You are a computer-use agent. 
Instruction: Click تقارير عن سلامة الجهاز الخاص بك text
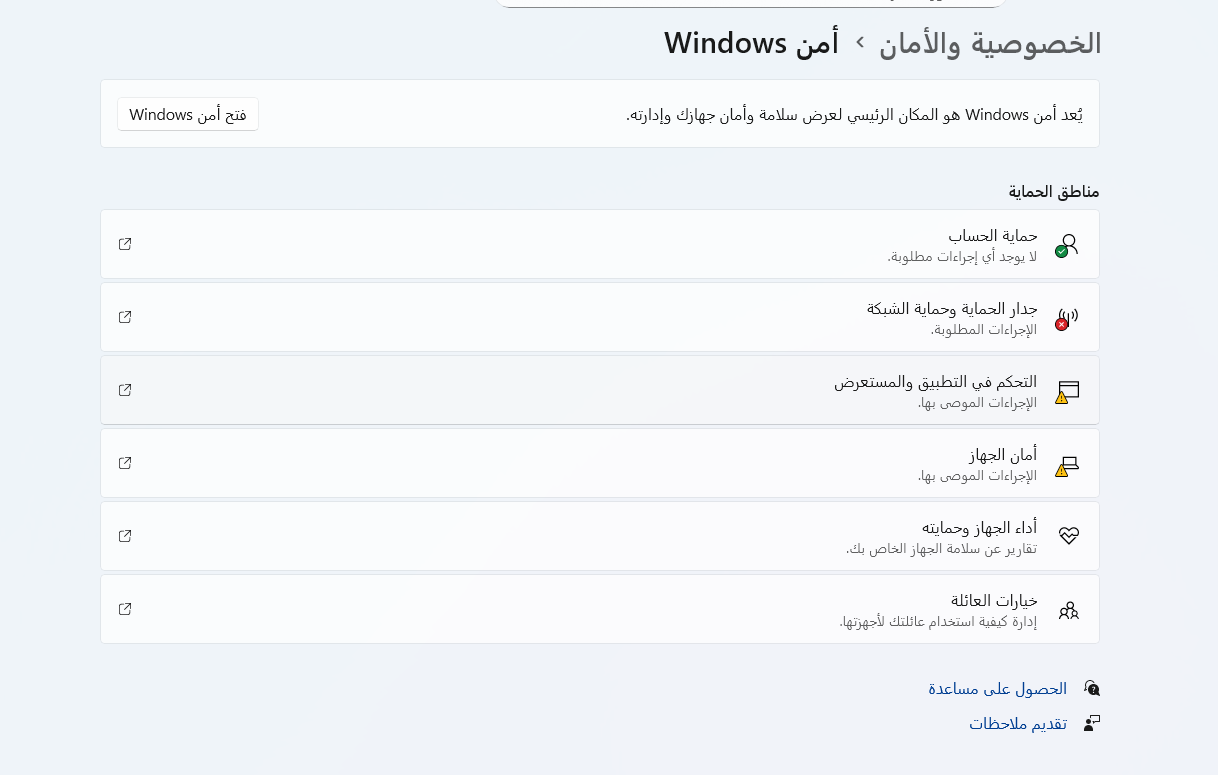click(942, 548)
